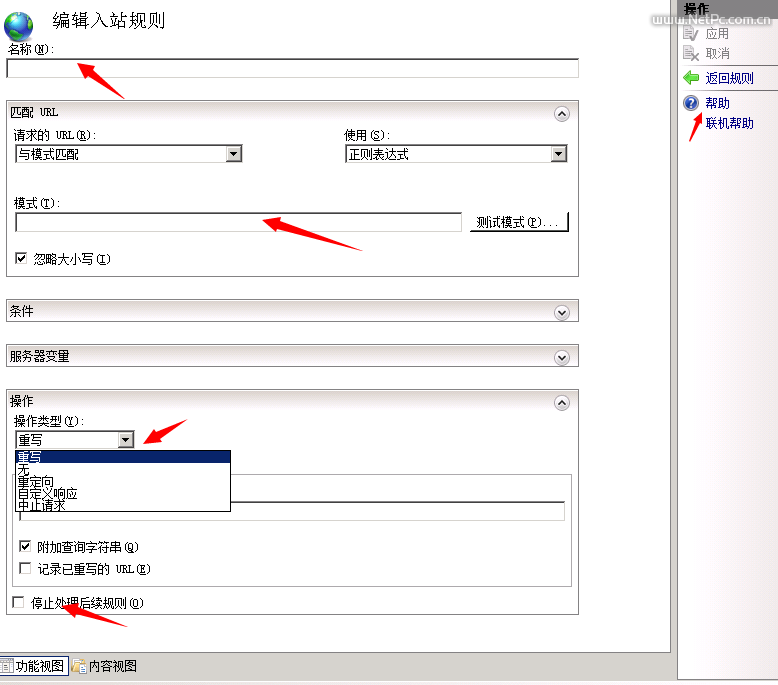Open the 帮助 link
Screen dimensions: 778x685
point(717,103)
